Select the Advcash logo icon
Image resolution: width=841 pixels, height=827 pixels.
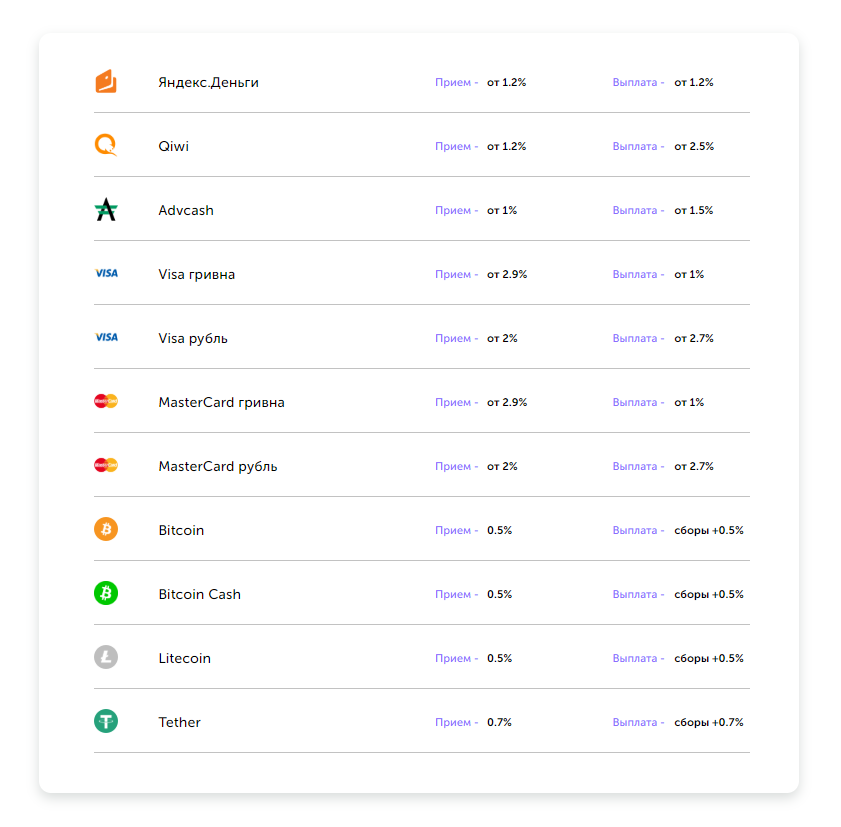coord(106,210)
